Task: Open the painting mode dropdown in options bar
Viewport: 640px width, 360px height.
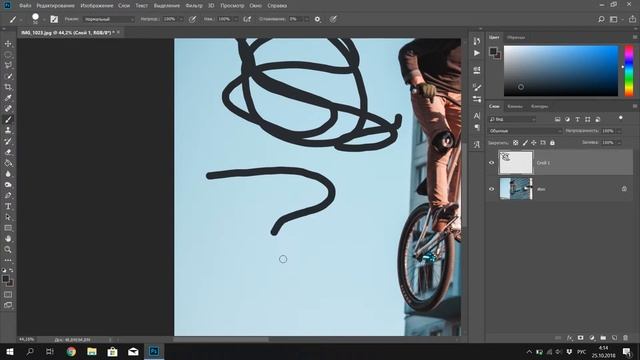Action: coord(109,19)
